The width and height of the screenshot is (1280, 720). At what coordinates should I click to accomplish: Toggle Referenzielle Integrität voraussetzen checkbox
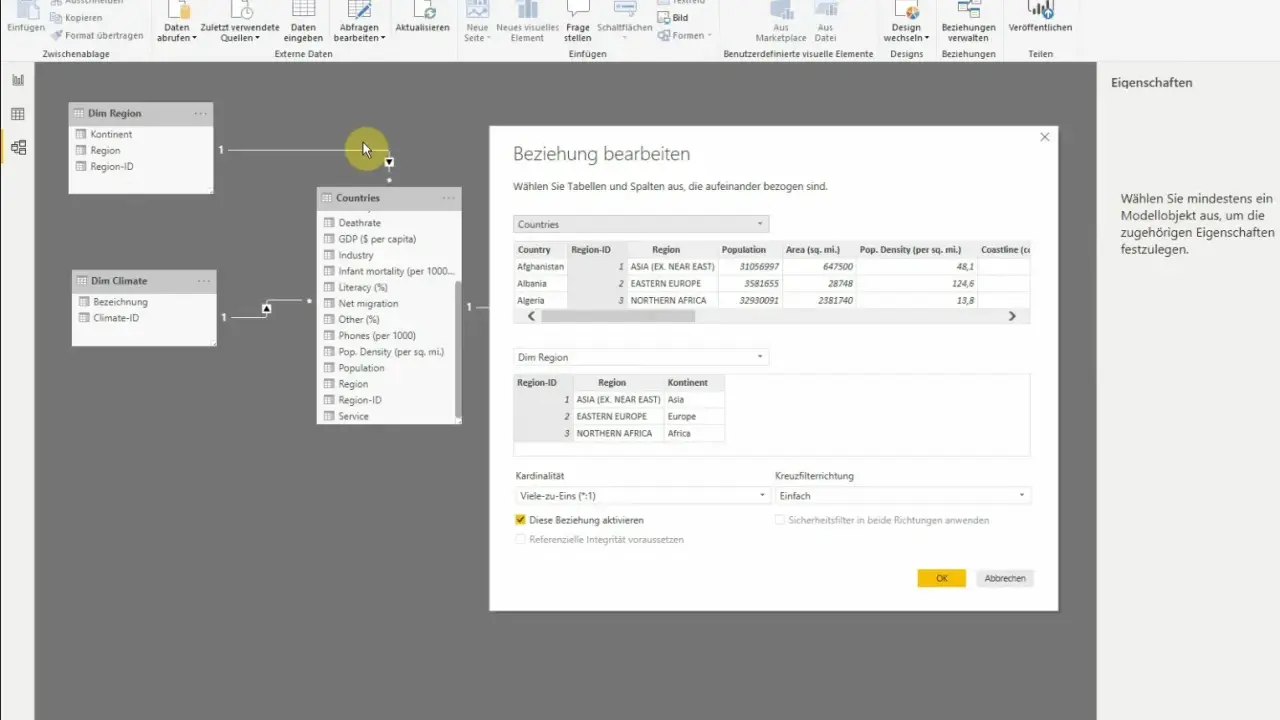520,539
